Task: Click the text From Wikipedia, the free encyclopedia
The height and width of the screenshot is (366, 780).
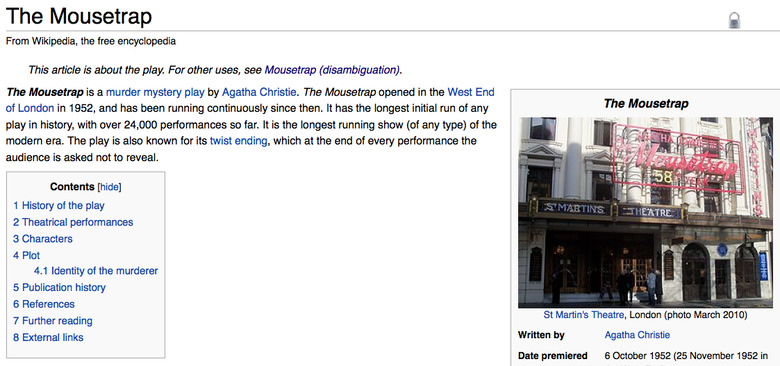Action: tap(91, 41)
